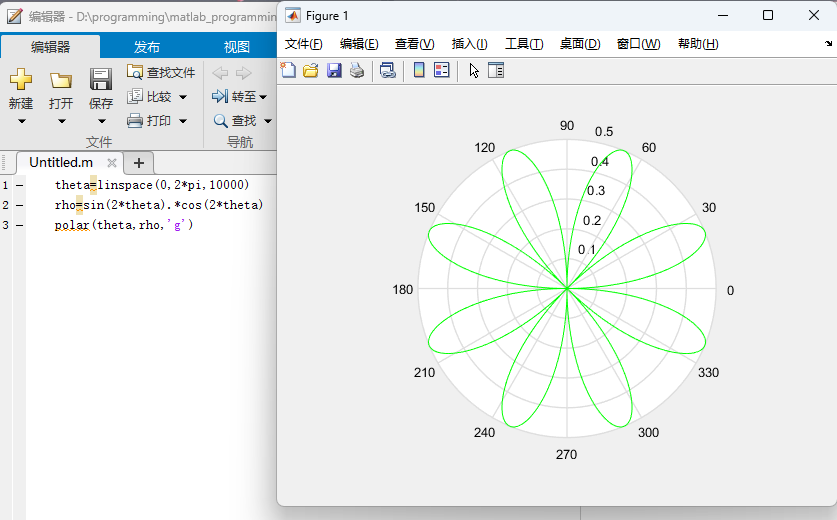Click the 0.5 radius label on polar plot

tap(604, 131)
